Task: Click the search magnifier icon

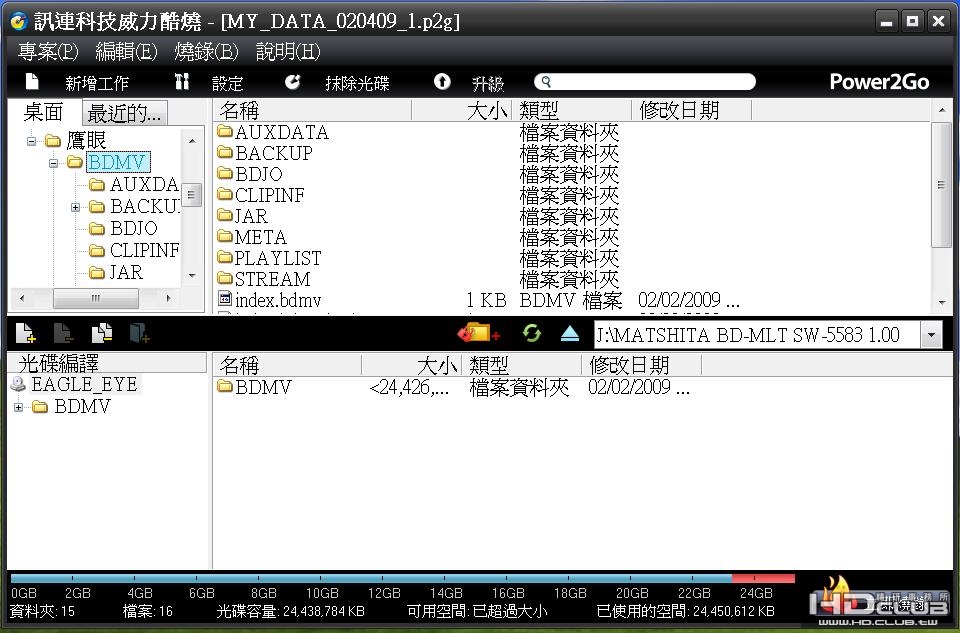Action: 546,81
